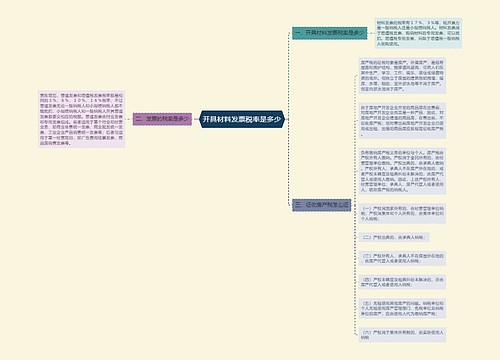Image resolution: width=500 pixels, height=360 pixels.
Task: Select the (五) 无租使用其他房产 note
Action: pos(402,308)
